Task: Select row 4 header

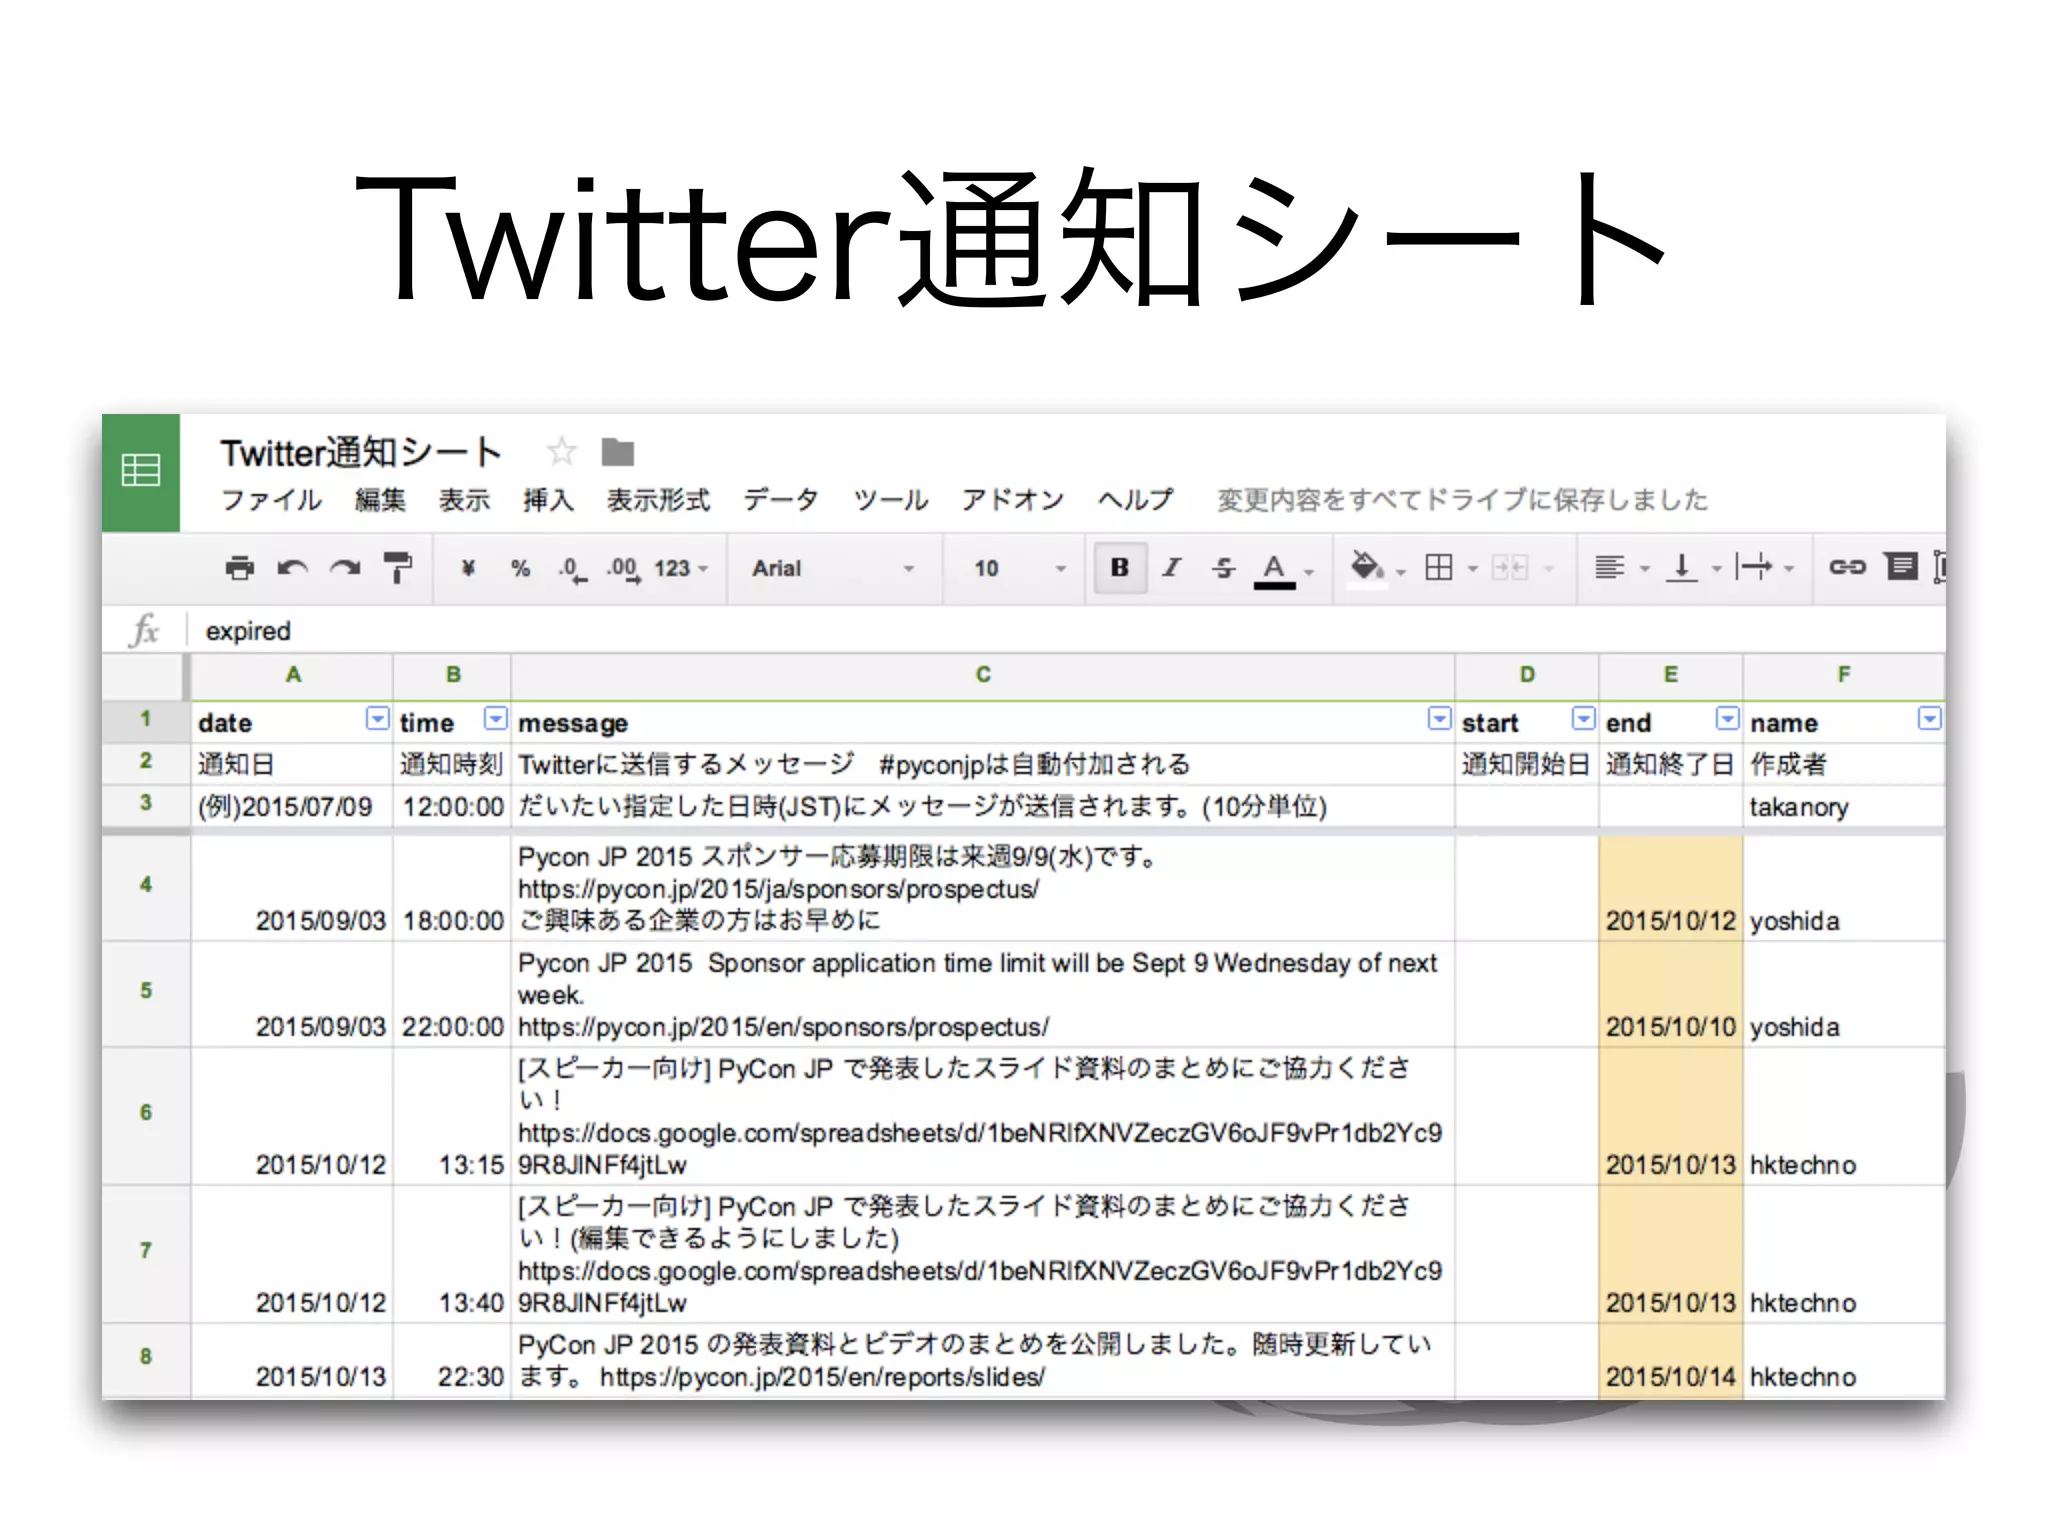Action: coord(146,886)
